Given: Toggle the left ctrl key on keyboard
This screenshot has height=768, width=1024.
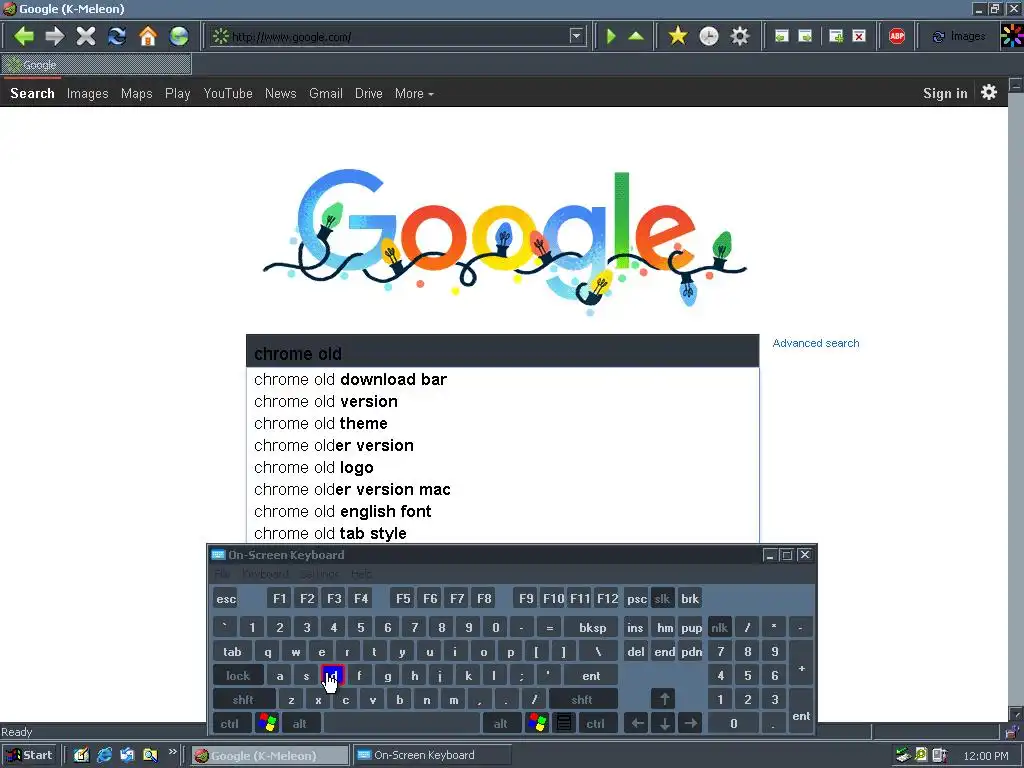Looking at the screenshot, I should [230, 724].
